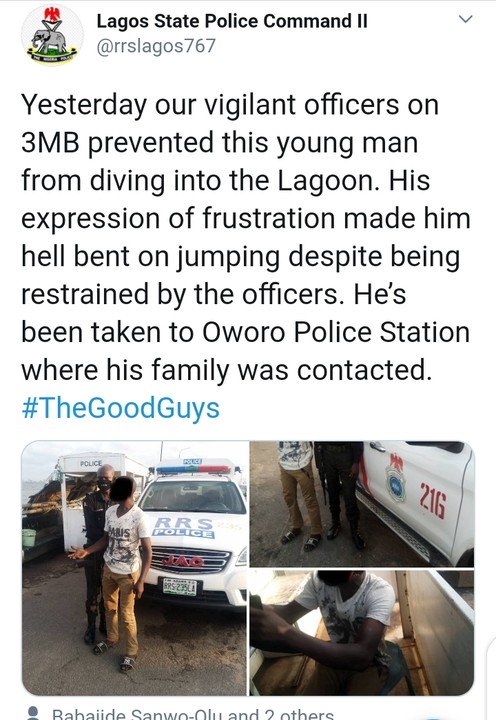Follow the #TheGoodGuys hashtag

[120, 408]
